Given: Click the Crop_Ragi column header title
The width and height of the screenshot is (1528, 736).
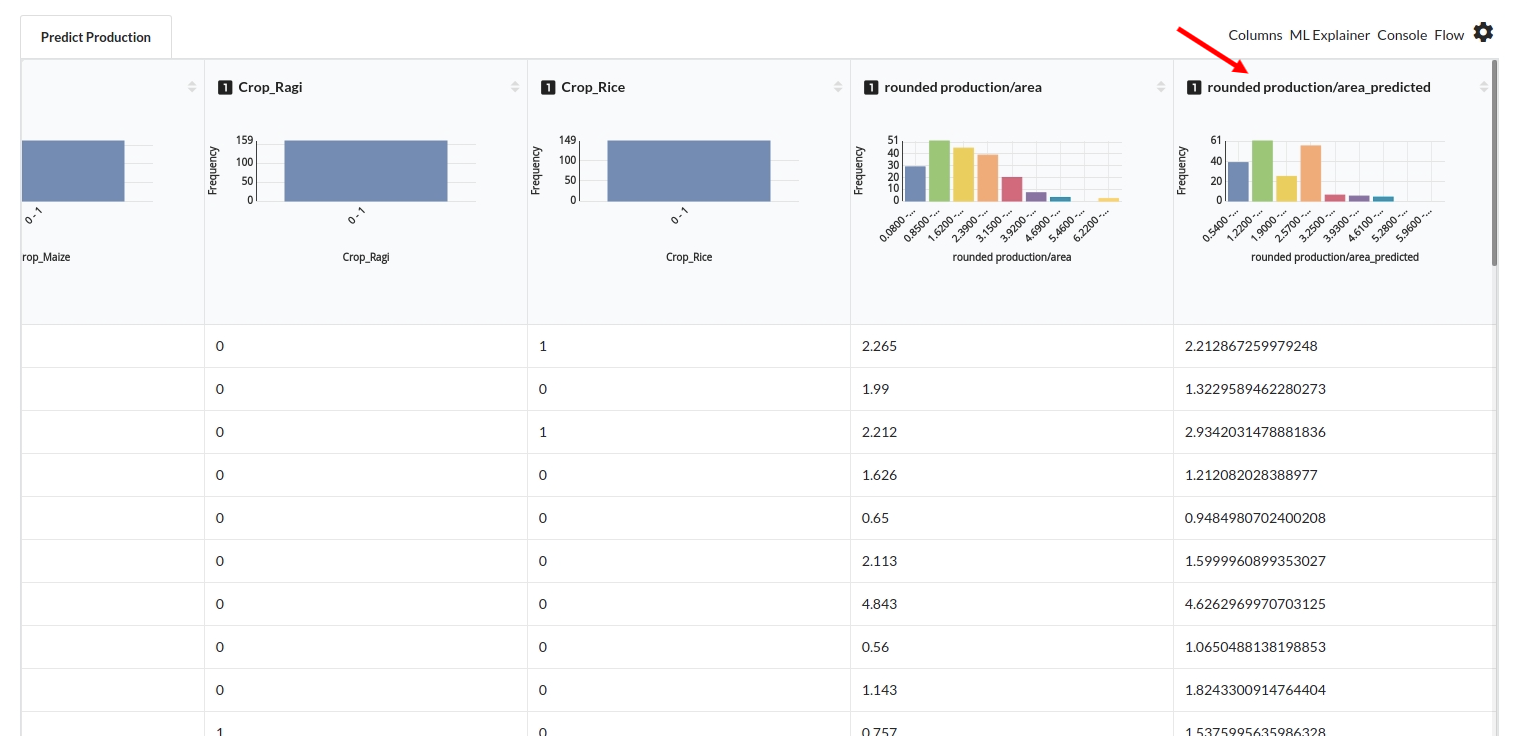Looking at the screenshot, I should 270,87.
